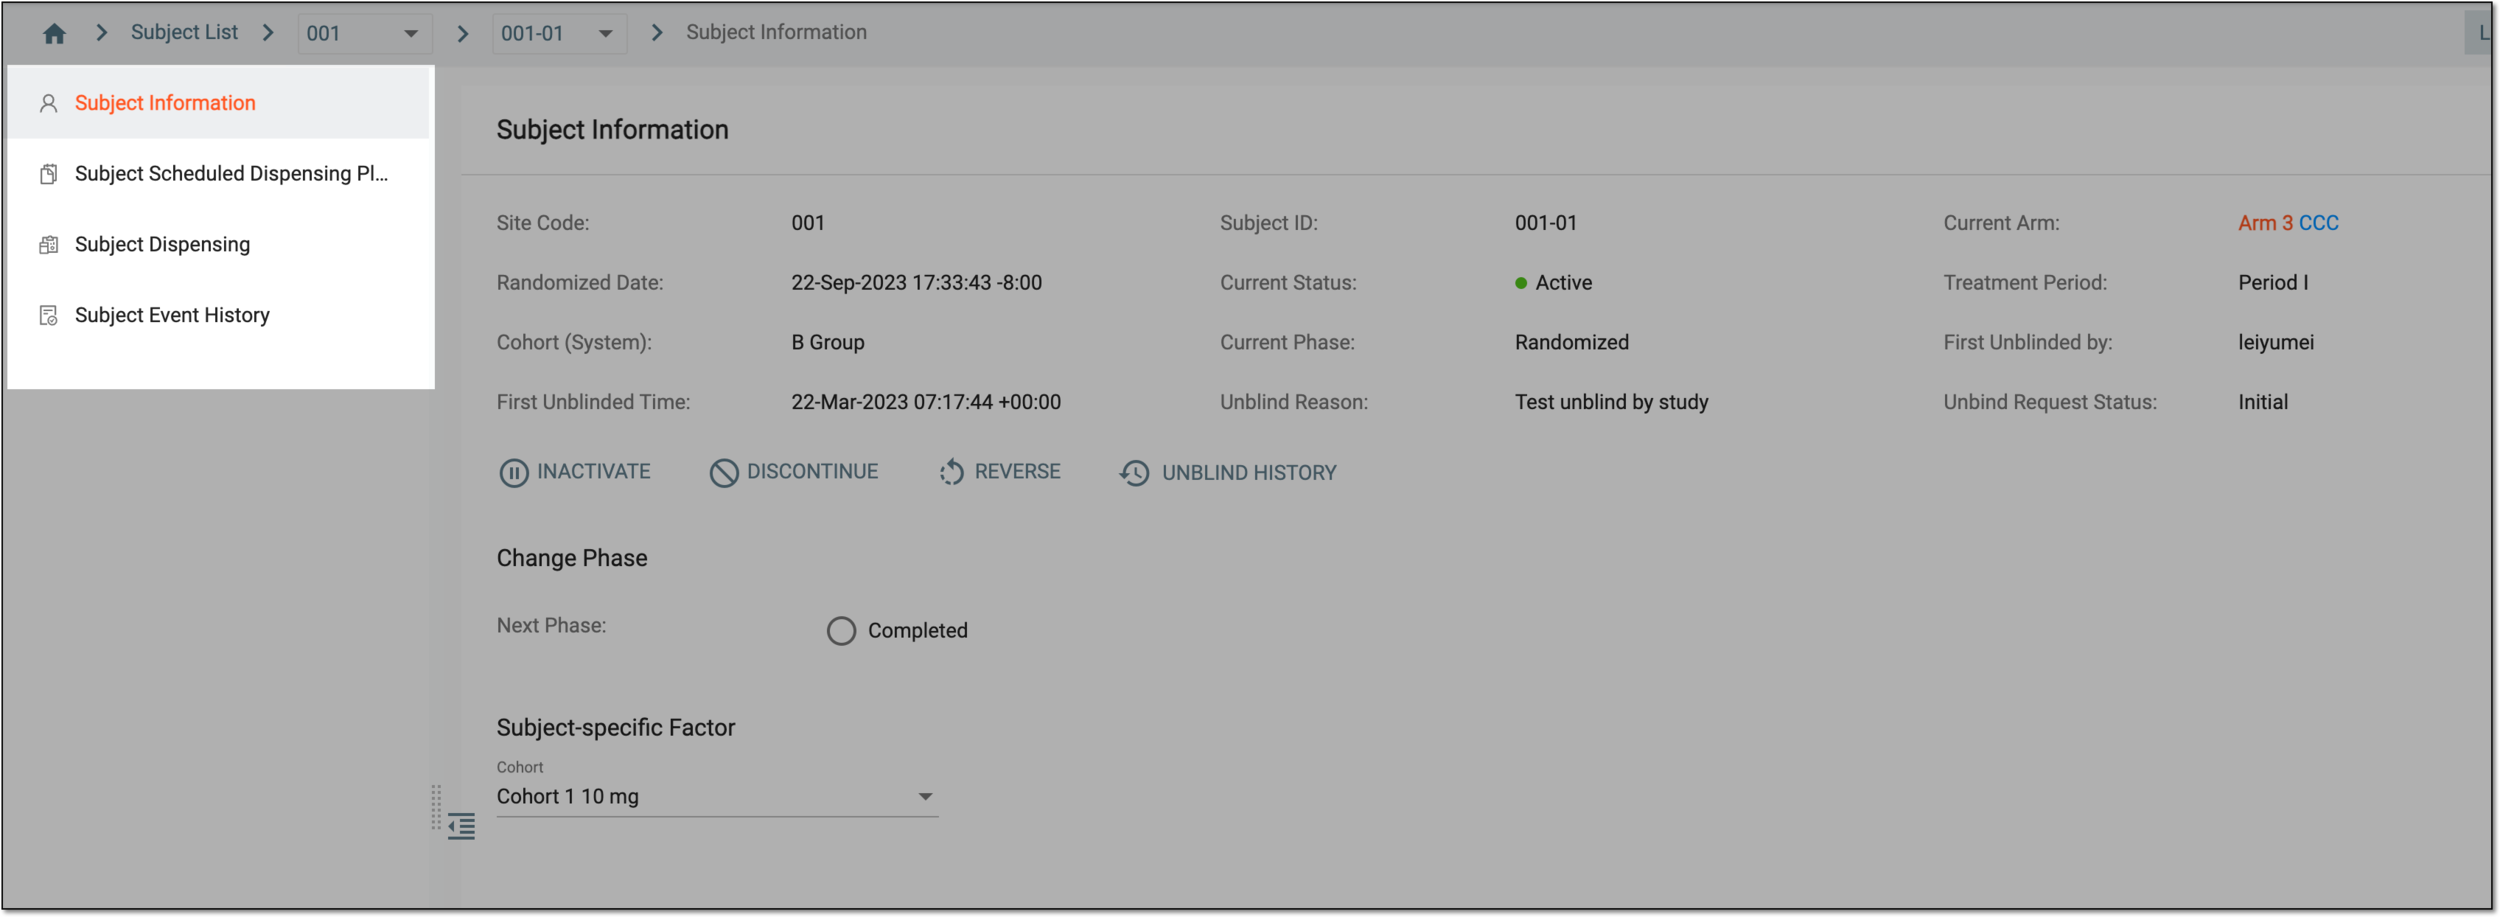Click the chevron before Subject Information breadcrumb
The height and width of the screenshot is (917, 2500).
click(656, 33)
